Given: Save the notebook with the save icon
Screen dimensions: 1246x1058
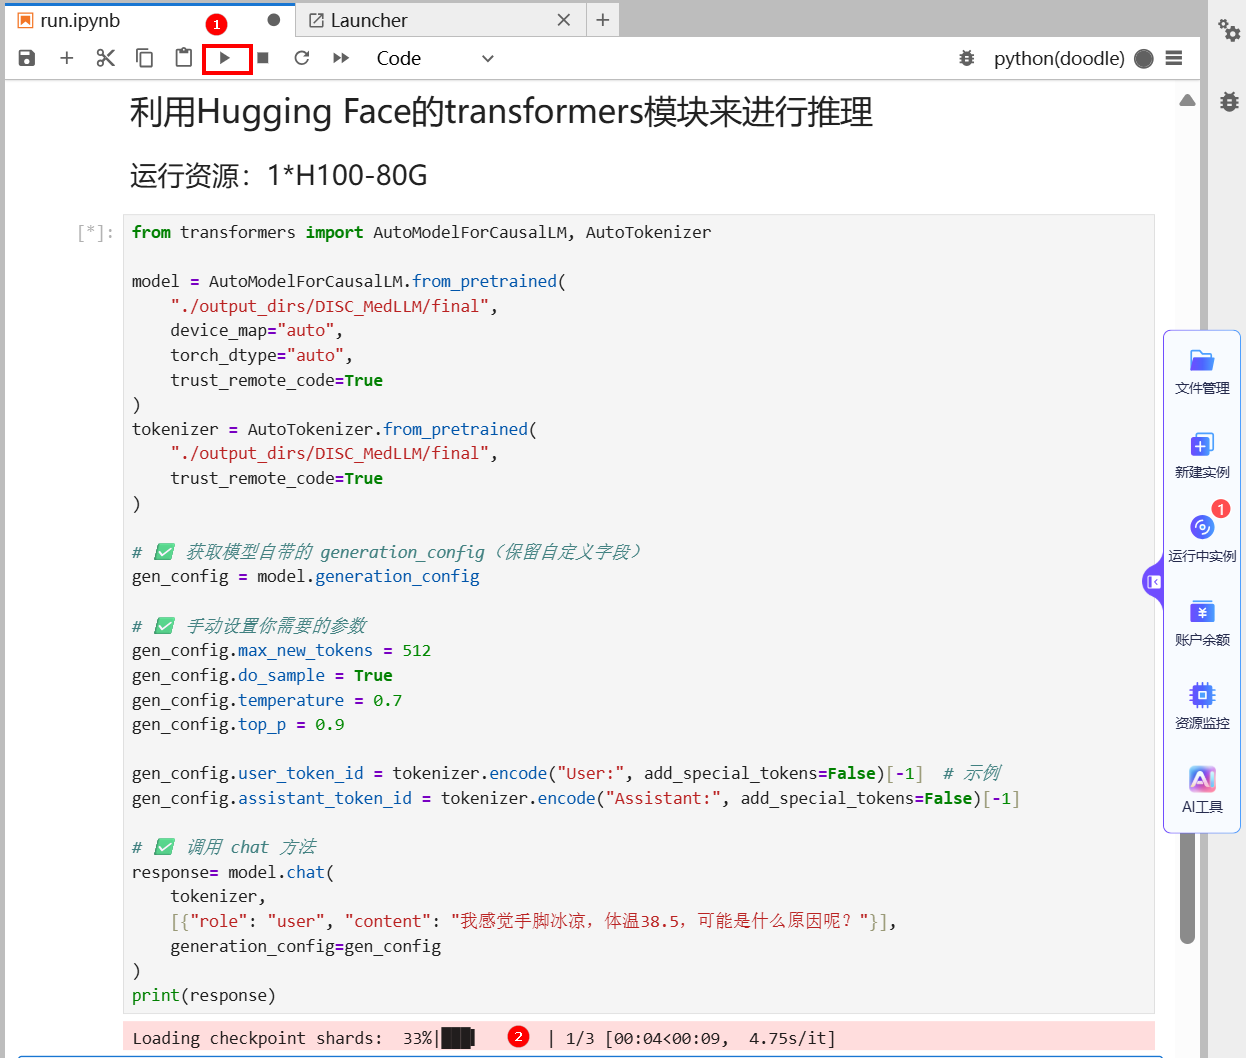Looking at the screenshot, I should [x=27, y=58].
